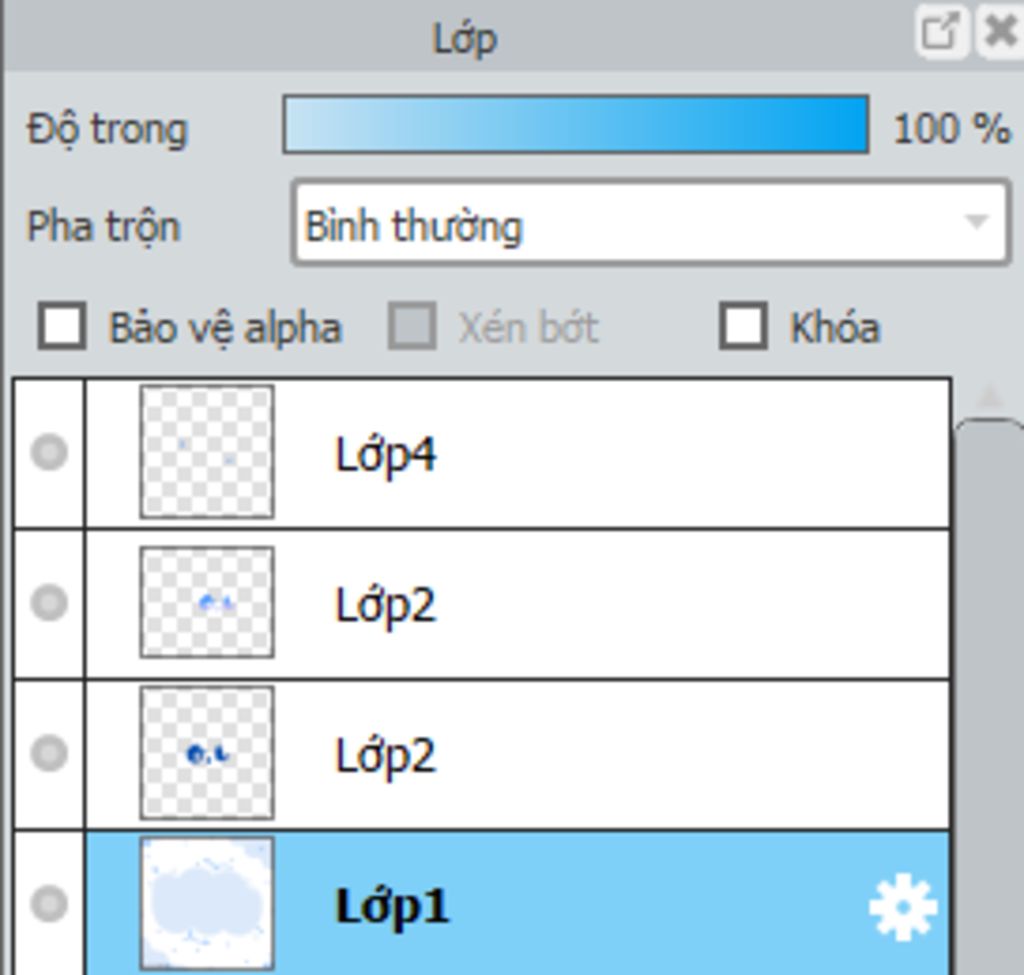This screenshot has height=975, width=1024.
Task: Click the Xén bớt clipping checkbox
Action: click(412, 325)
